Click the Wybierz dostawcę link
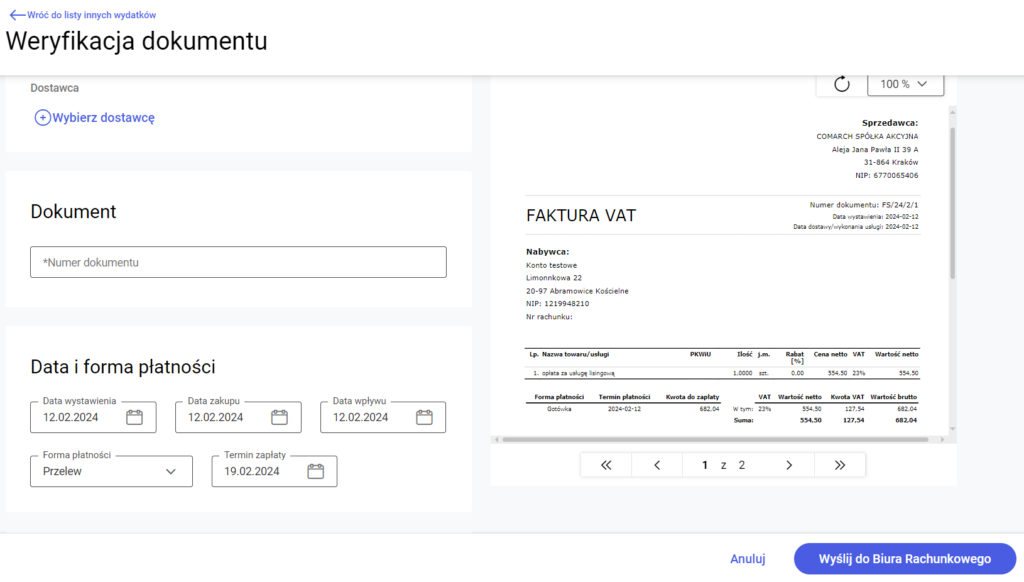This screenshot has width=1024, height=582. 103,118
